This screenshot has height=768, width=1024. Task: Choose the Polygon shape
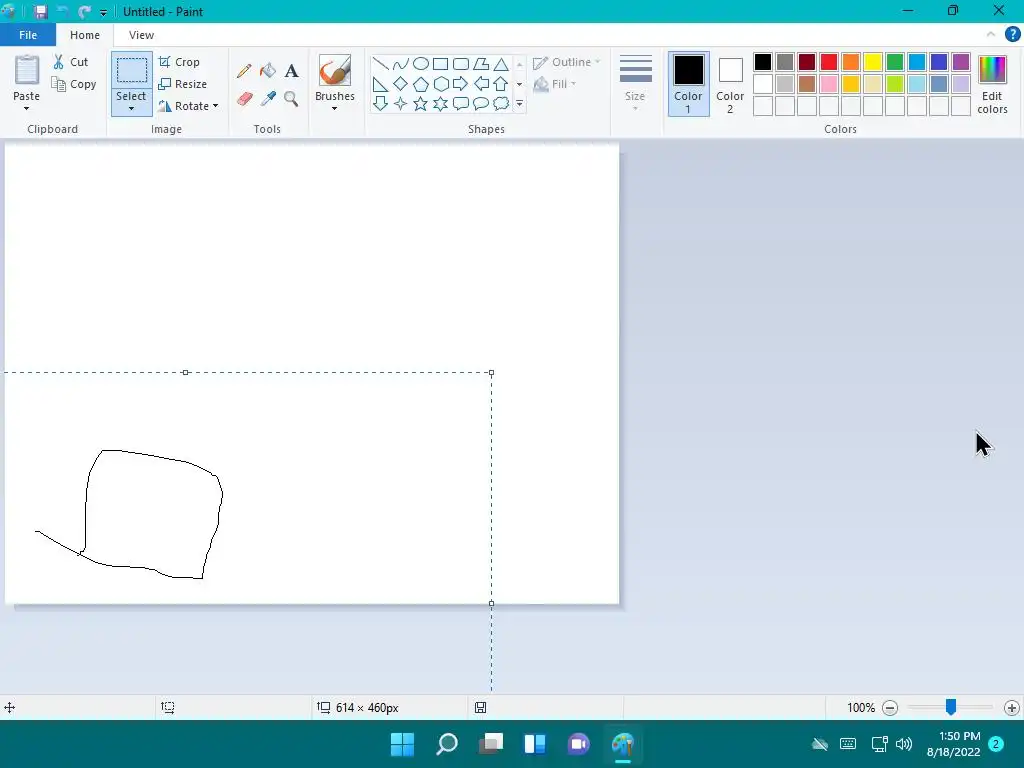[x=481, y=63]
